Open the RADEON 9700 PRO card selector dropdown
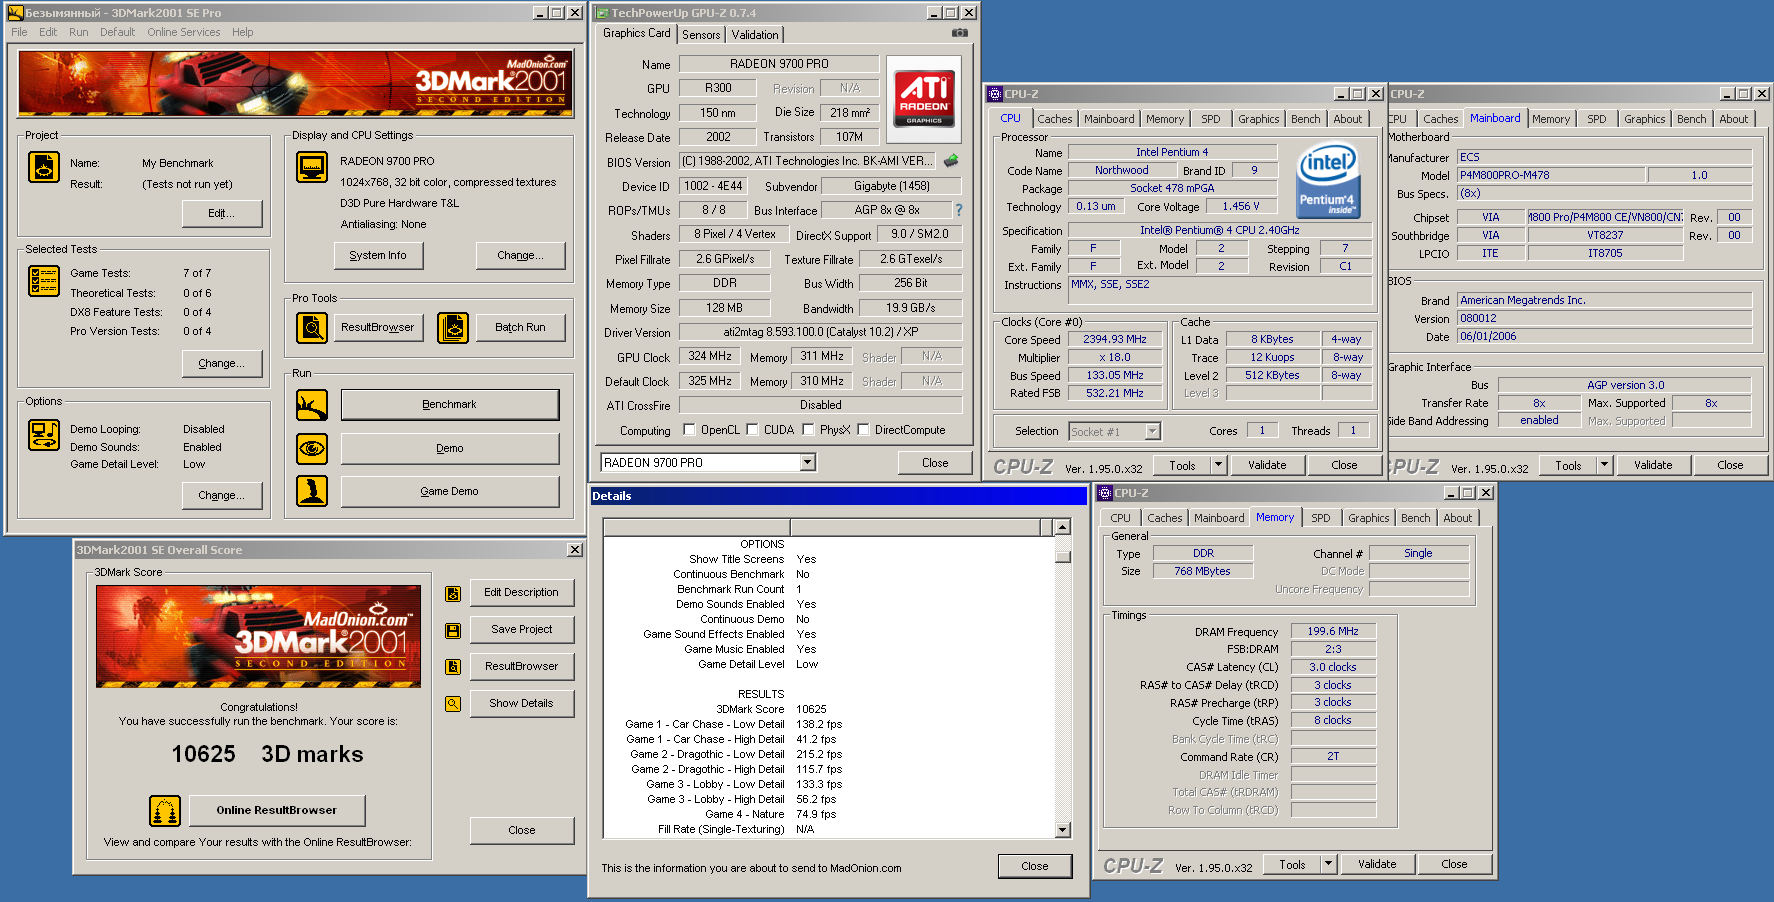This screenshot has width=1774, height=902. point(808,462)
